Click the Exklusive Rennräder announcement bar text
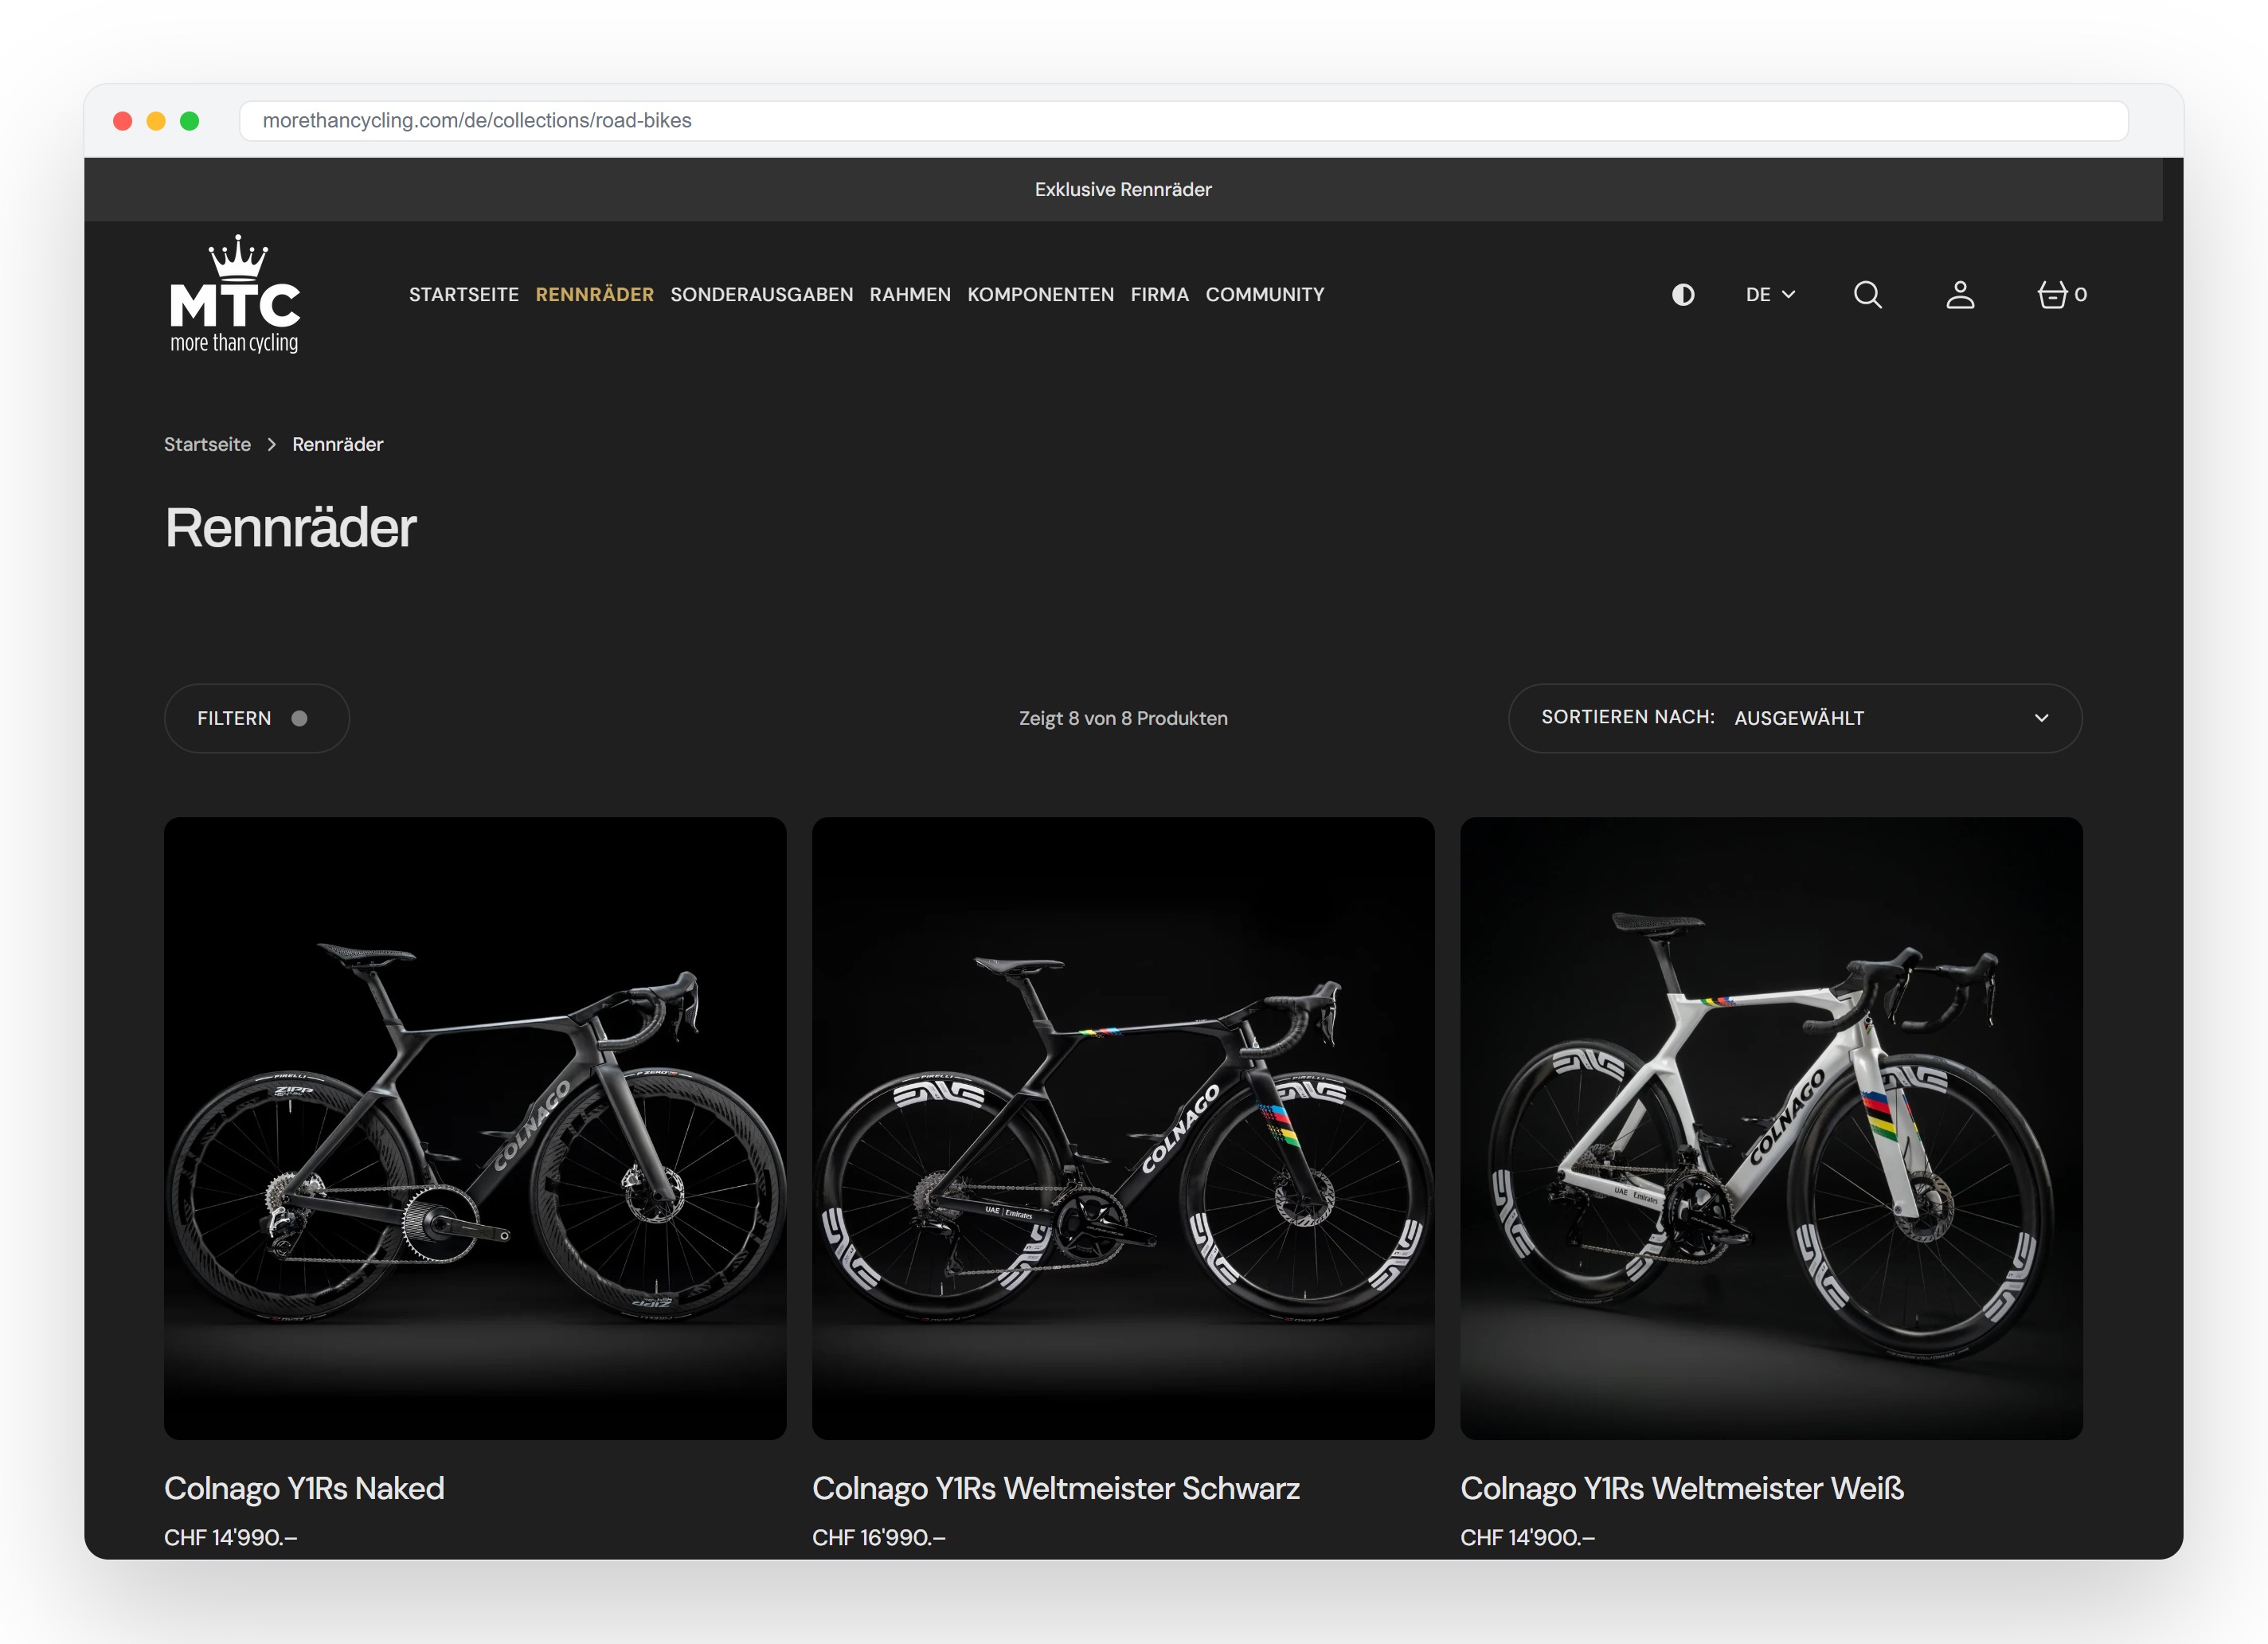This screenshot has width=2268, height=1644. click(1123, 189)
